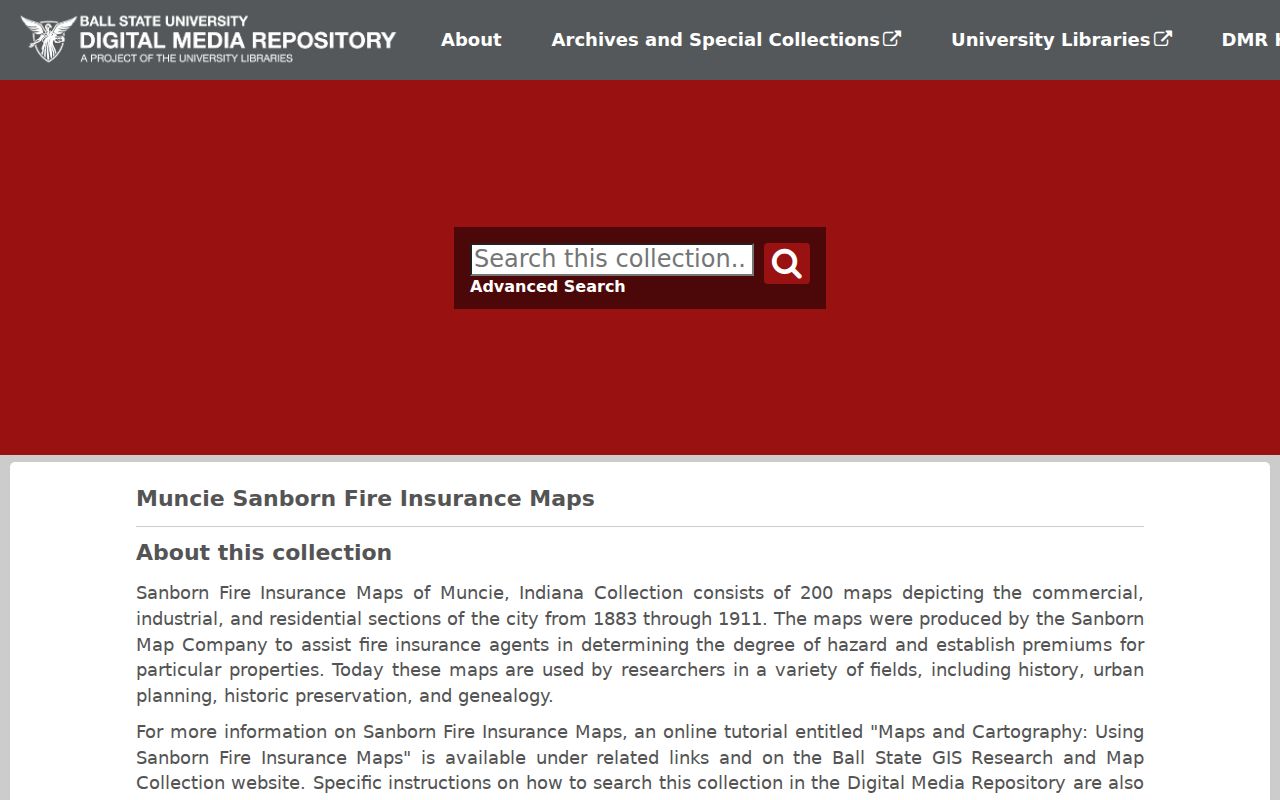Viewport: 1280px width, 800px height.
Task: Focus the Search this collection field
Action: pyautogui.click(x=612, y=260)
